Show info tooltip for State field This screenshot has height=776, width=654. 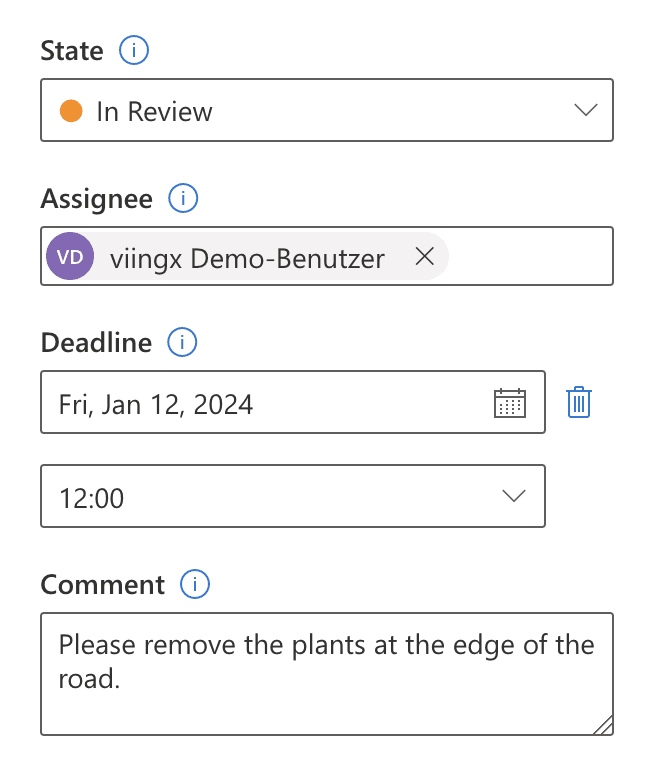[x=133, y=50]
